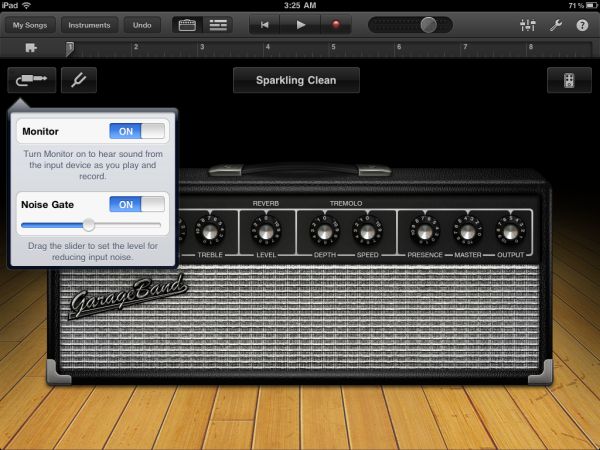The image size is (600, 450).
Task: Click the GarageBand logo on amp grille
Action: (129, 296)
